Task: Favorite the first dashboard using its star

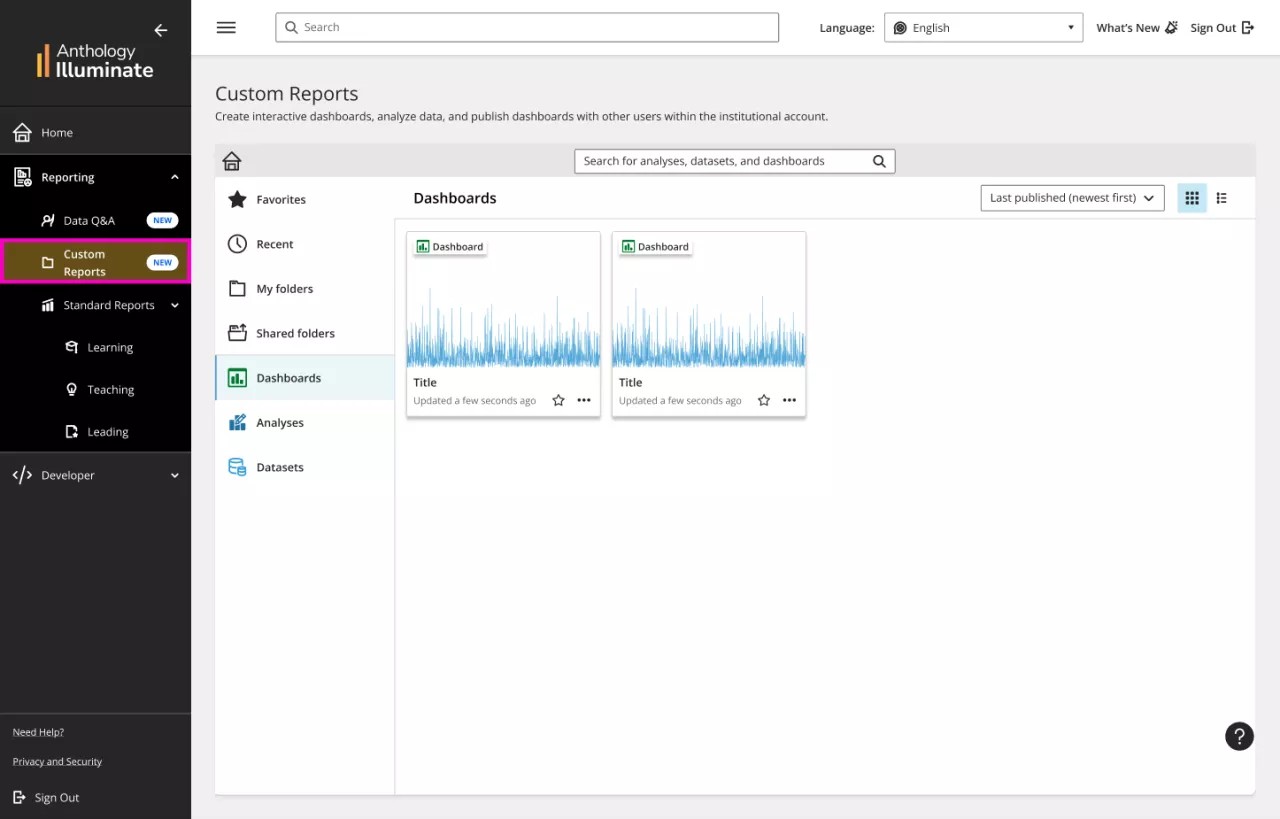Action: [558, 400]
